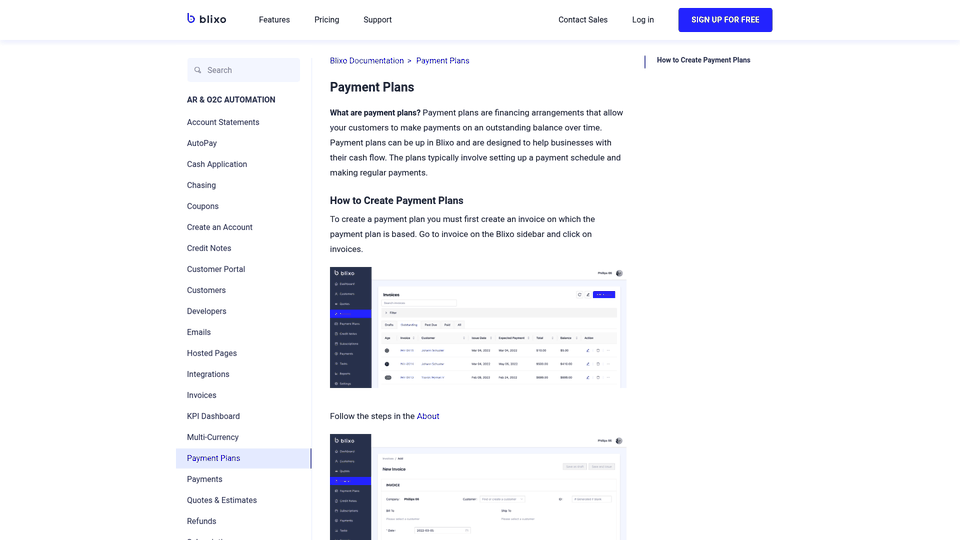The width and height of the screenshot is (960, 540).
Task: Open the Support menu item
Action: pos(377,20)
